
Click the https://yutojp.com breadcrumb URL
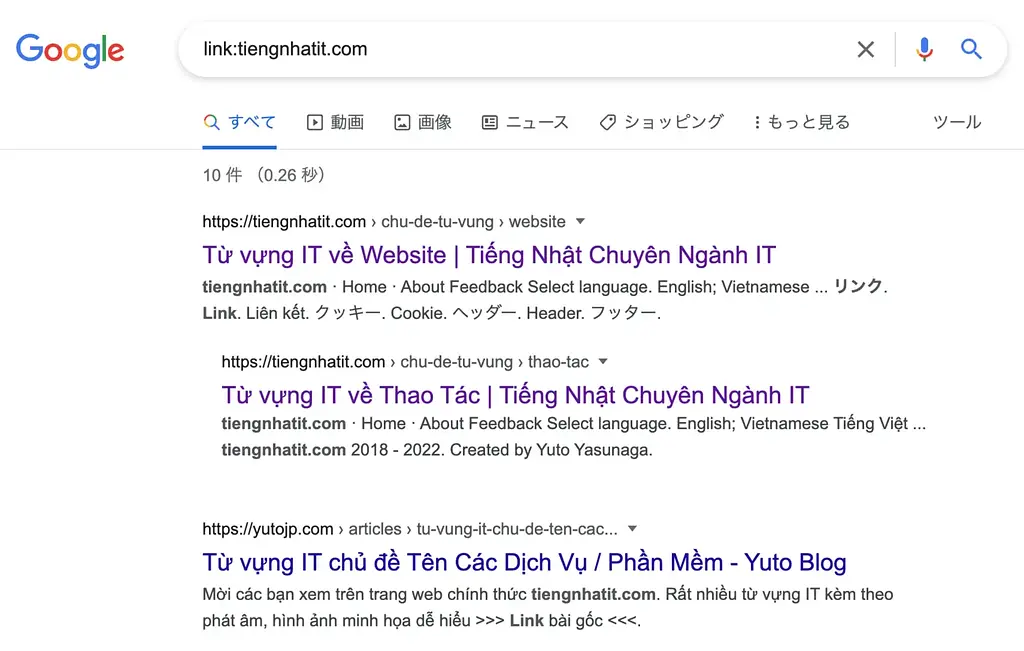268,528
